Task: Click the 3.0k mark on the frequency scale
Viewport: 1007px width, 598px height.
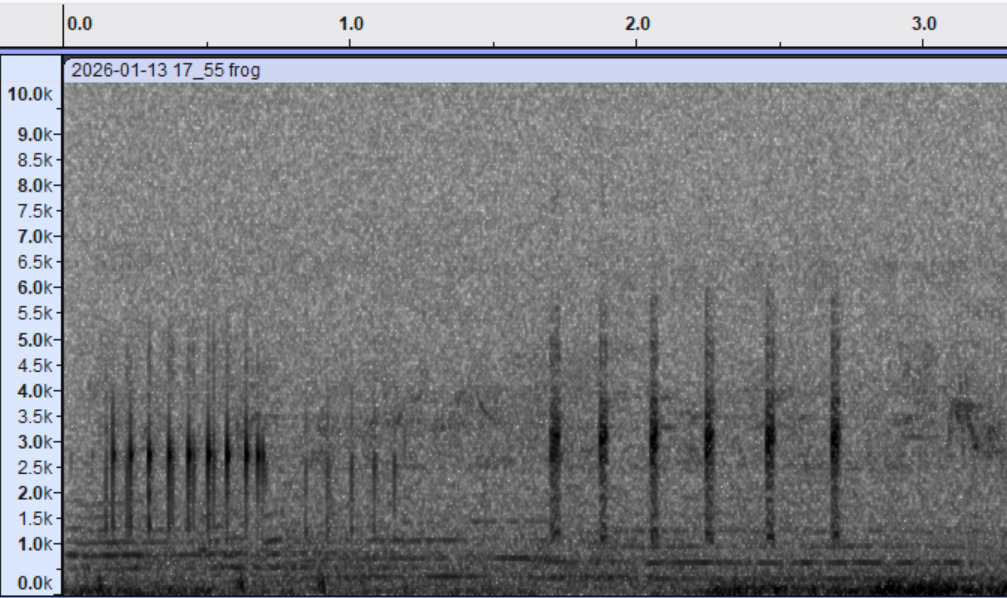Action: click(x=35, y=442)
